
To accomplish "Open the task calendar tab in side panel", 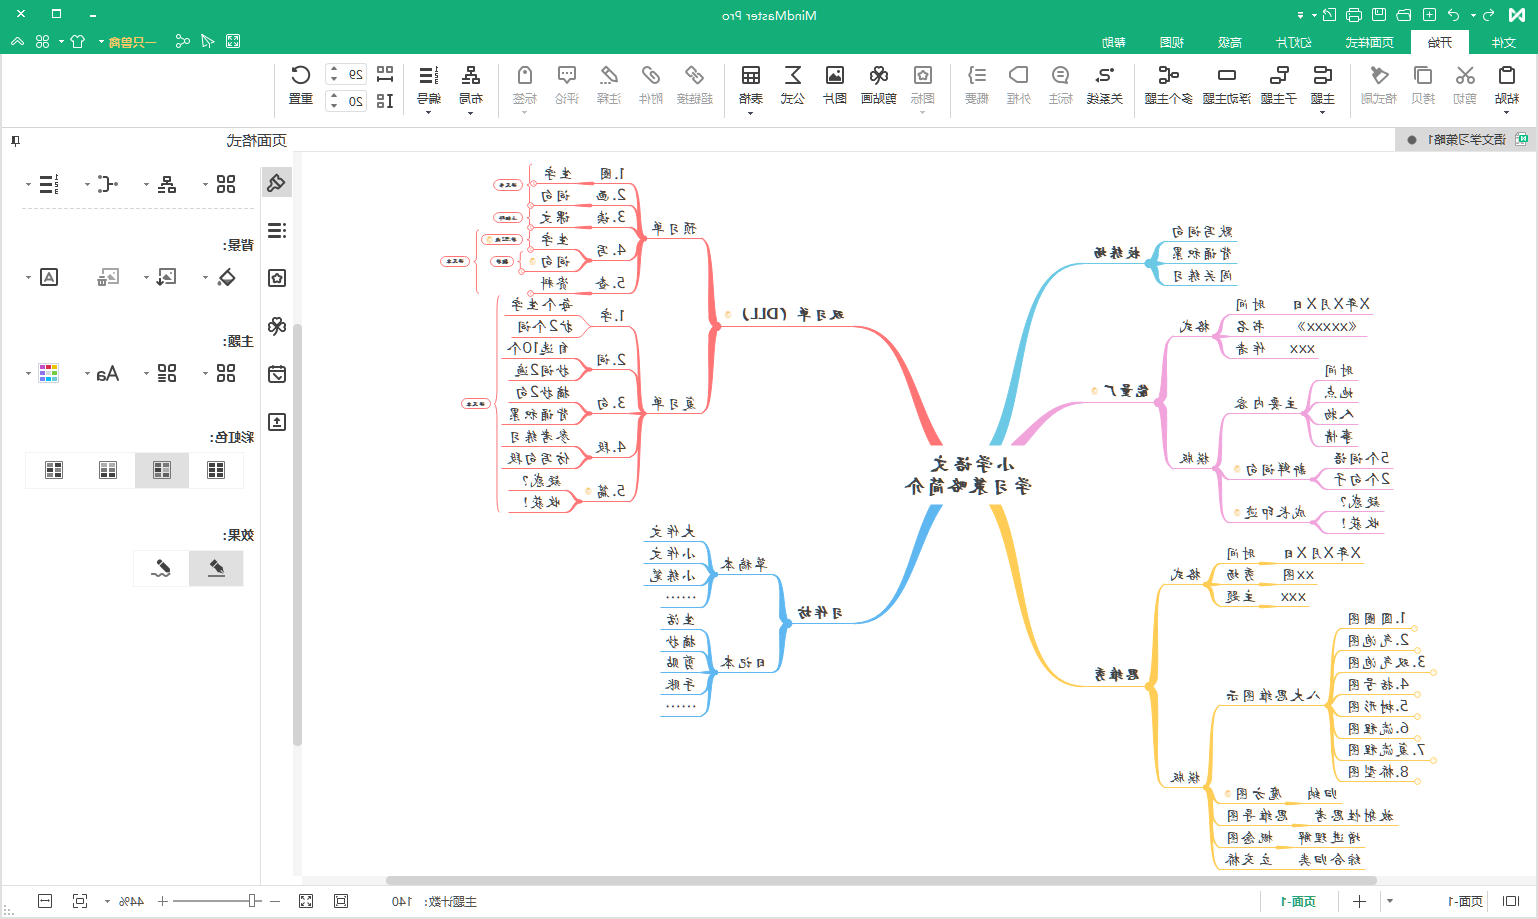I will (x=277, y=374).
